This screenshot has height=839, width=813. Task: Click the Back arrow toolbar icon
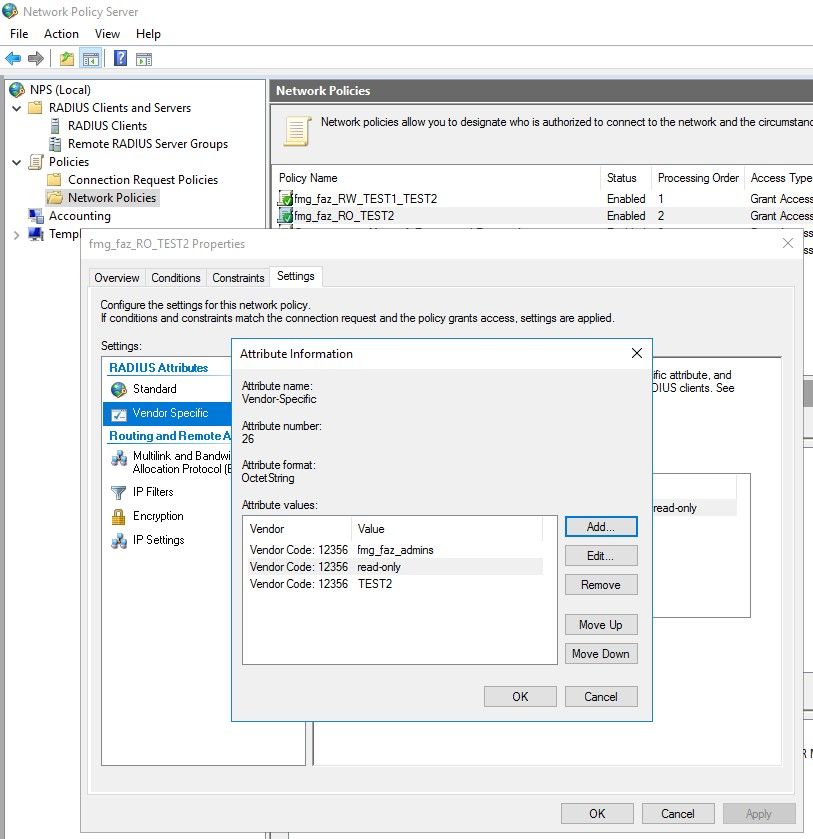coord(13,59)
